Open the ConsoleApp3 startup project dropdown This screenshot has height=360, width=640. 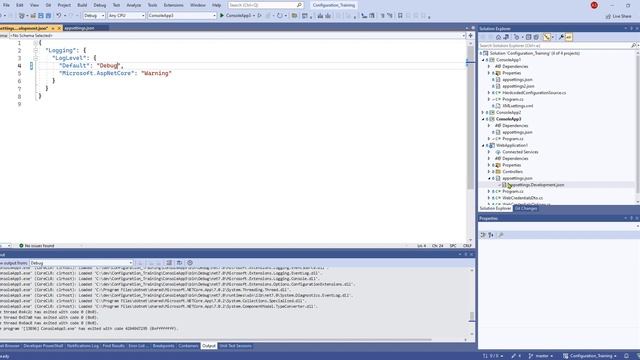[x=182, y=16]
